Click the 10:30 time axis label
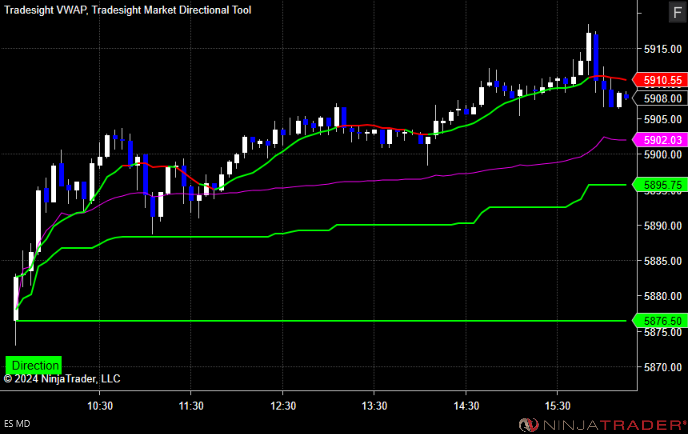Viewport: 688px width, 434px height. tap(100, 405)
